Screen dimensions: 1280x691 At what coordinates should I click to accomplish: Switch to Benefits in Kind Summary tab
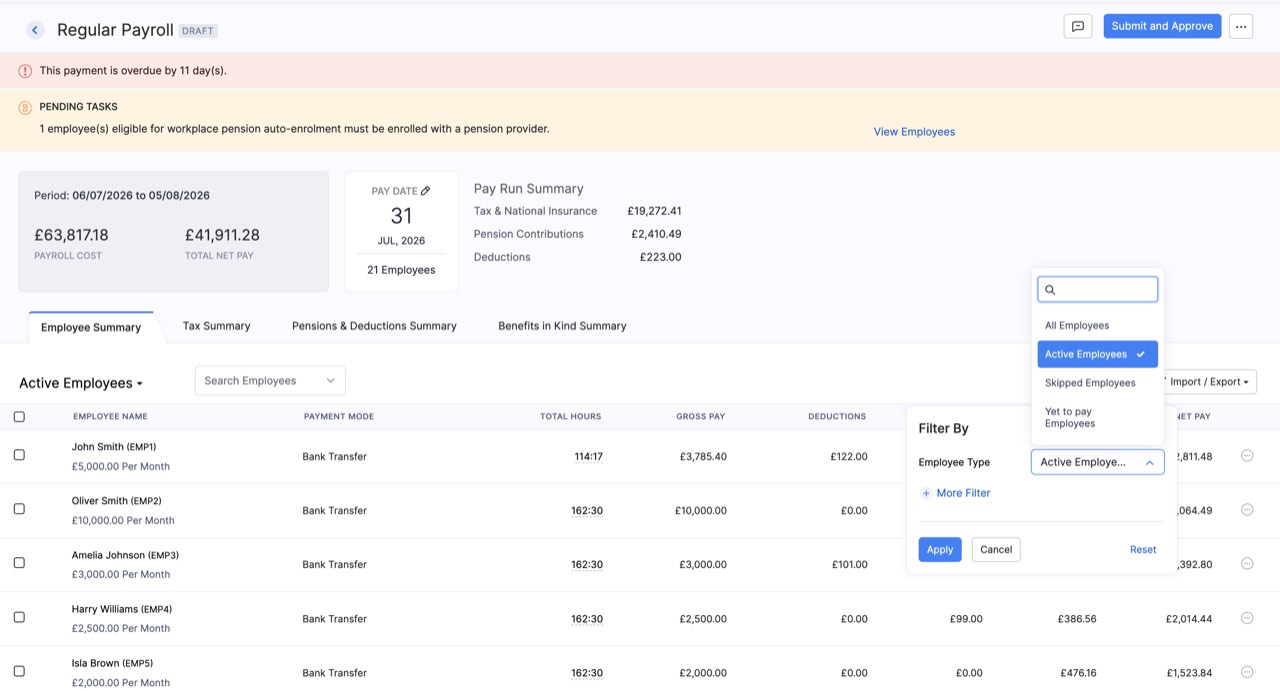coord(562,326)
